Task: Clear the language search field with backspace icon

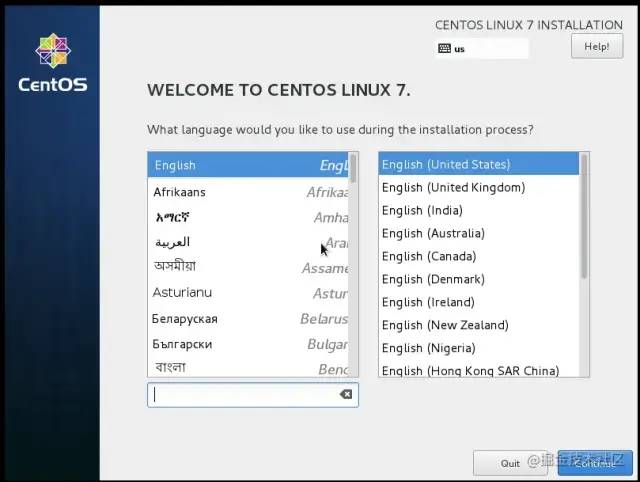Action: (346, 394)
